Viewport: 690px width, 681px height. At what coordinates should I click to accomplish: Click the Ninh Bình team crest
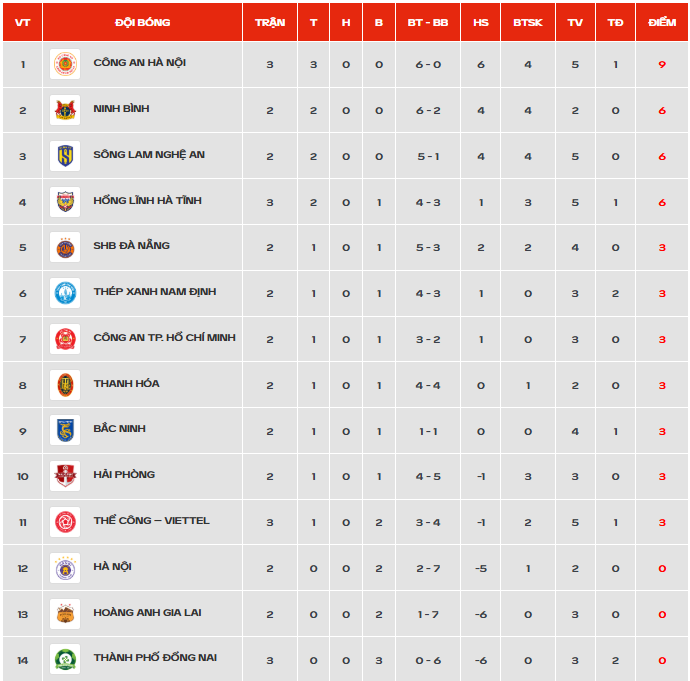65,110
